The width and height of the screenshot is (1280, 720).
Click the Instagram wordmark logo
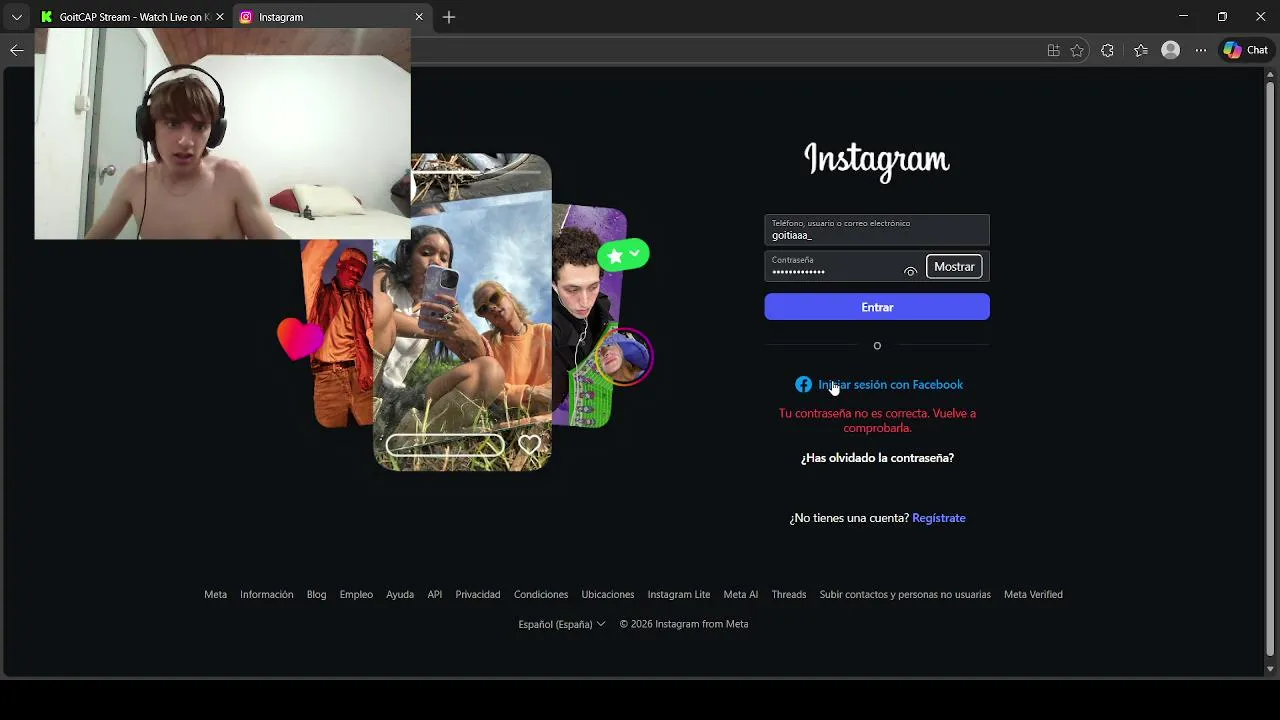click(x=877, y=161)
